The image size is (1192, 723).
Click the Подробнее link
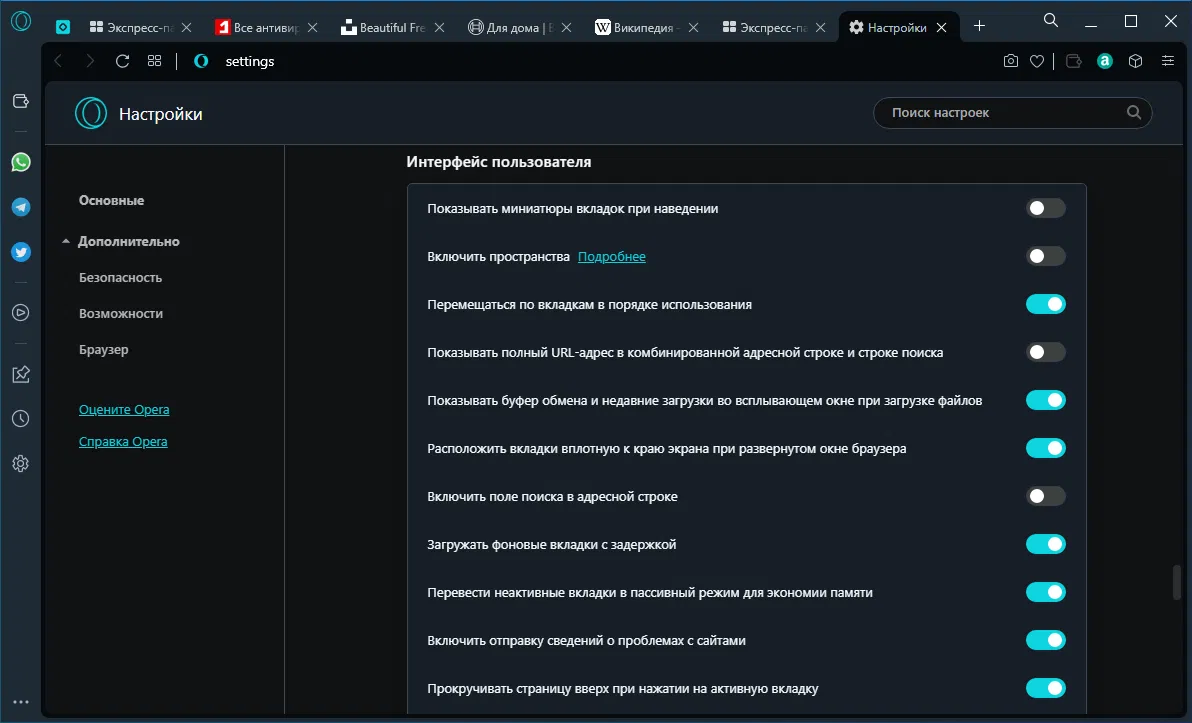click(612, 257)
